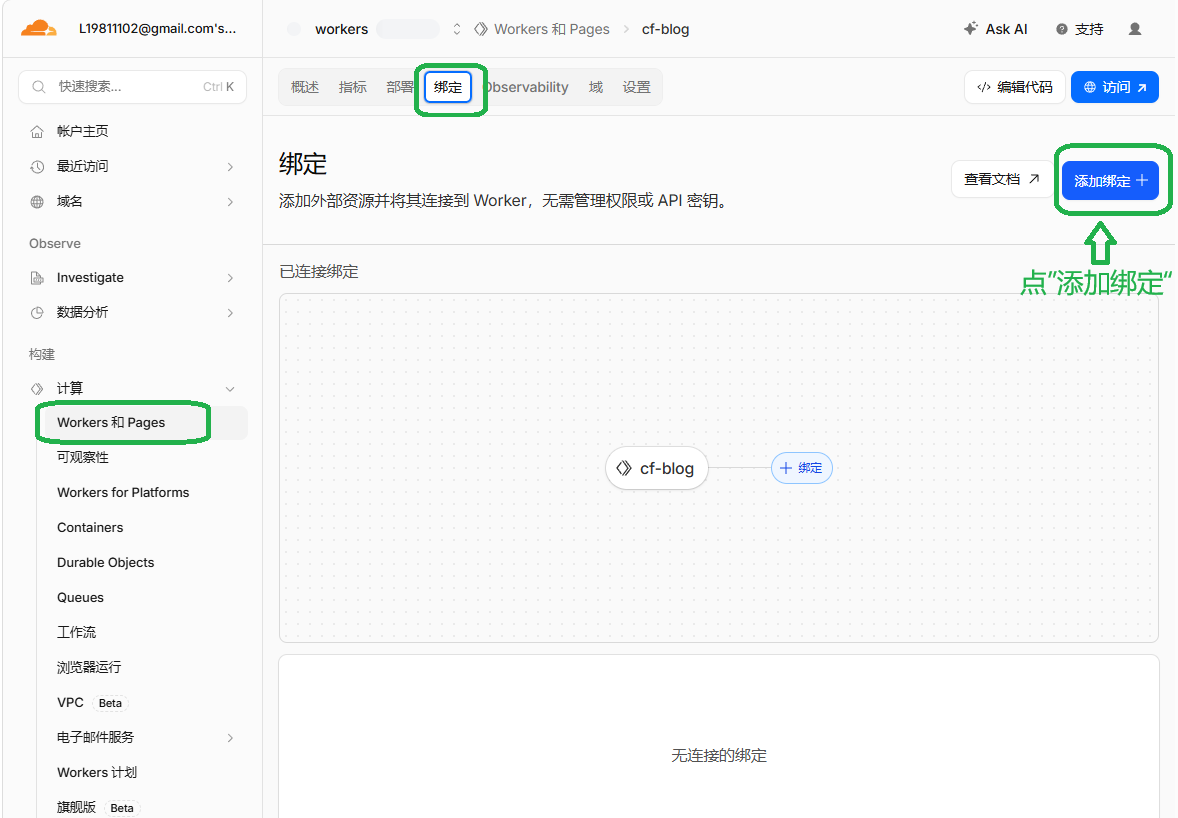Viewport: 1178px width, 818px height.
Task: Click the cf-blog worker node
Action: (x=657, y=468)
